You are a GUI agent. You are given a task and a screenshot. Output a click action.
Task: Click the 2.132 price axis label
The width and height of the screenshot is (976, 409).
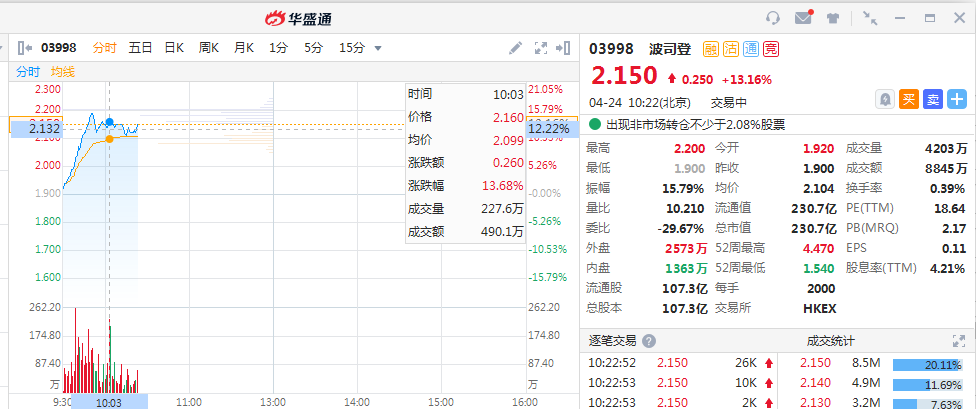point(36,129)
